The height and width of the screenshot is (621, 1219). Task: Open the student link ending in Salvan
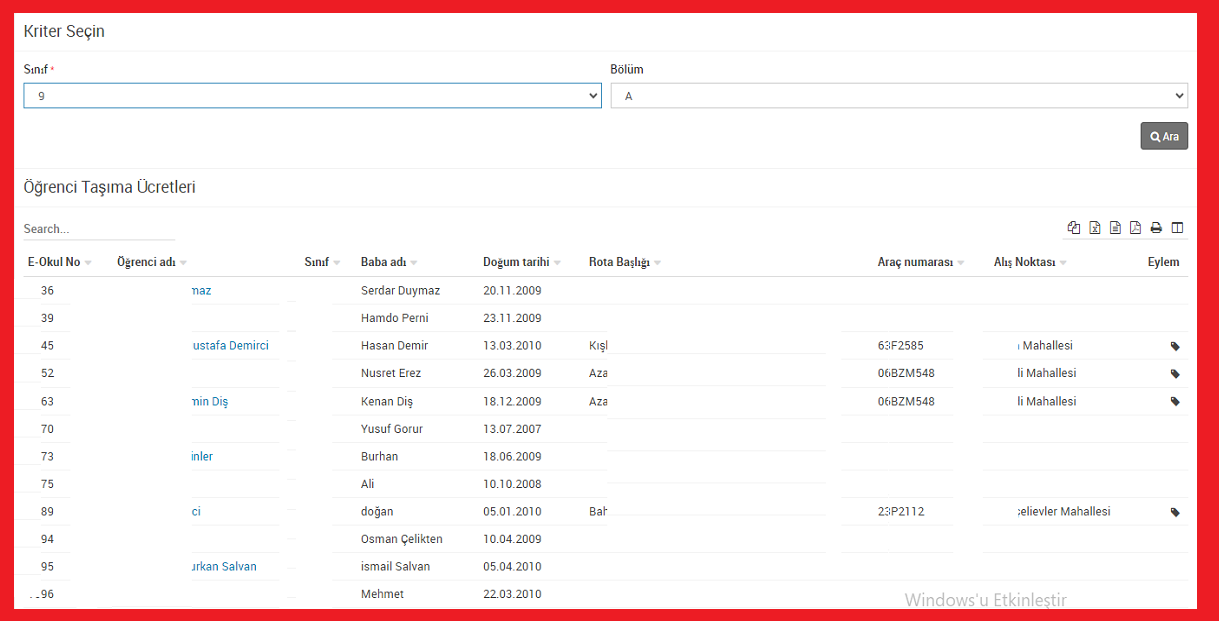click(x=223, y=567)
